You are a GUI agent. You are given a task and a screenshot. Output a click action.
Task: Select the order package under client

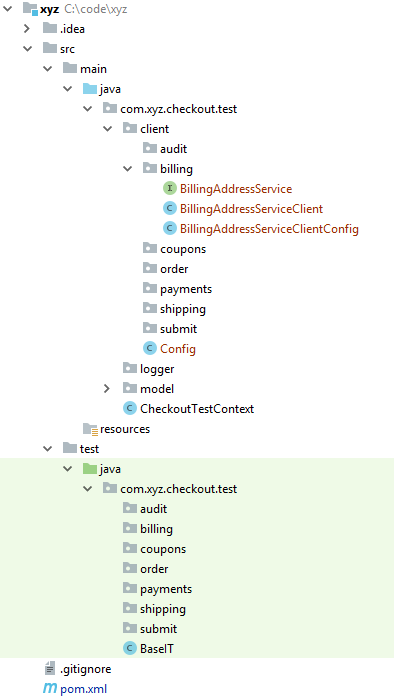174,269
